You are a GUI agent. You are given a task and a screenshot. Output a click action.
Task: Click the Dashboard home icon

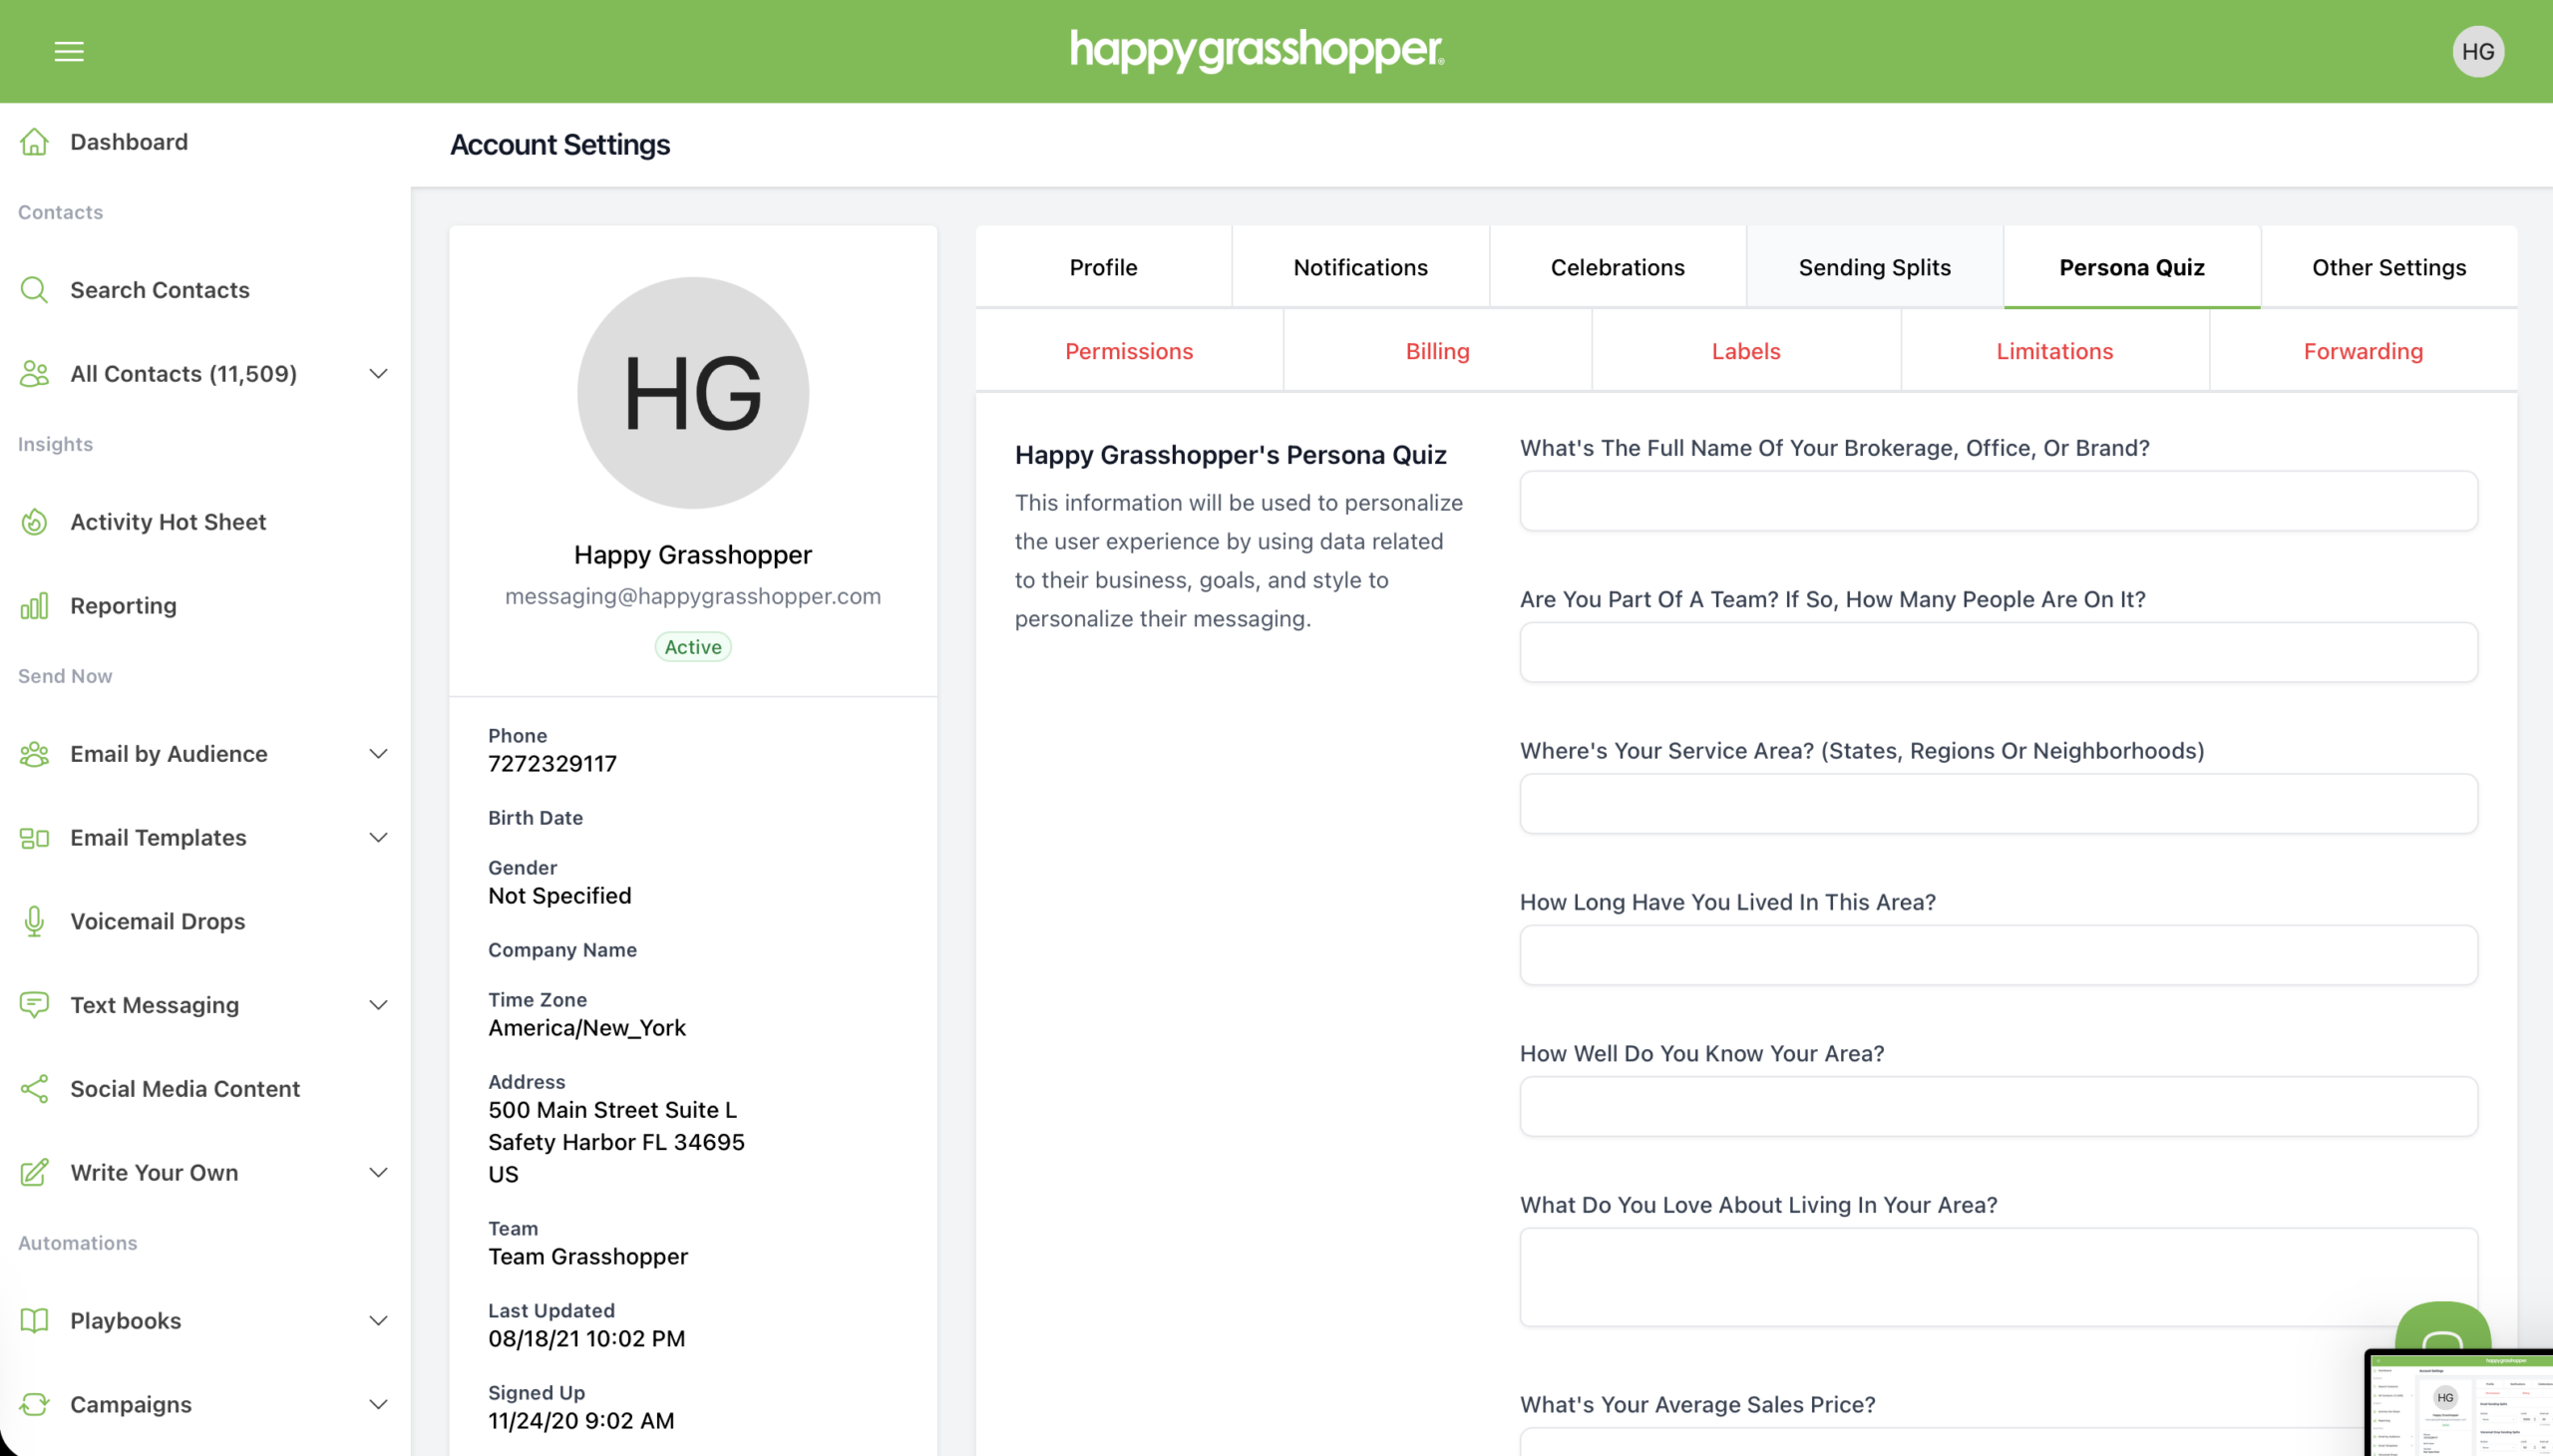click(x=34, y=142)
